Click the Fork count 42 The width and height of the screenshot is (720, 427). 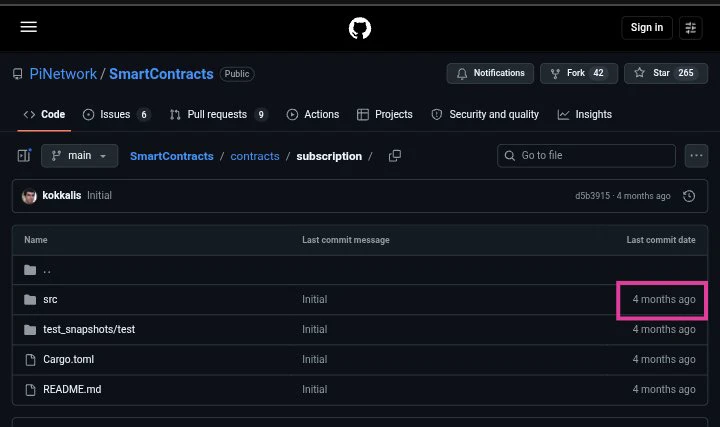pos(598,73)
